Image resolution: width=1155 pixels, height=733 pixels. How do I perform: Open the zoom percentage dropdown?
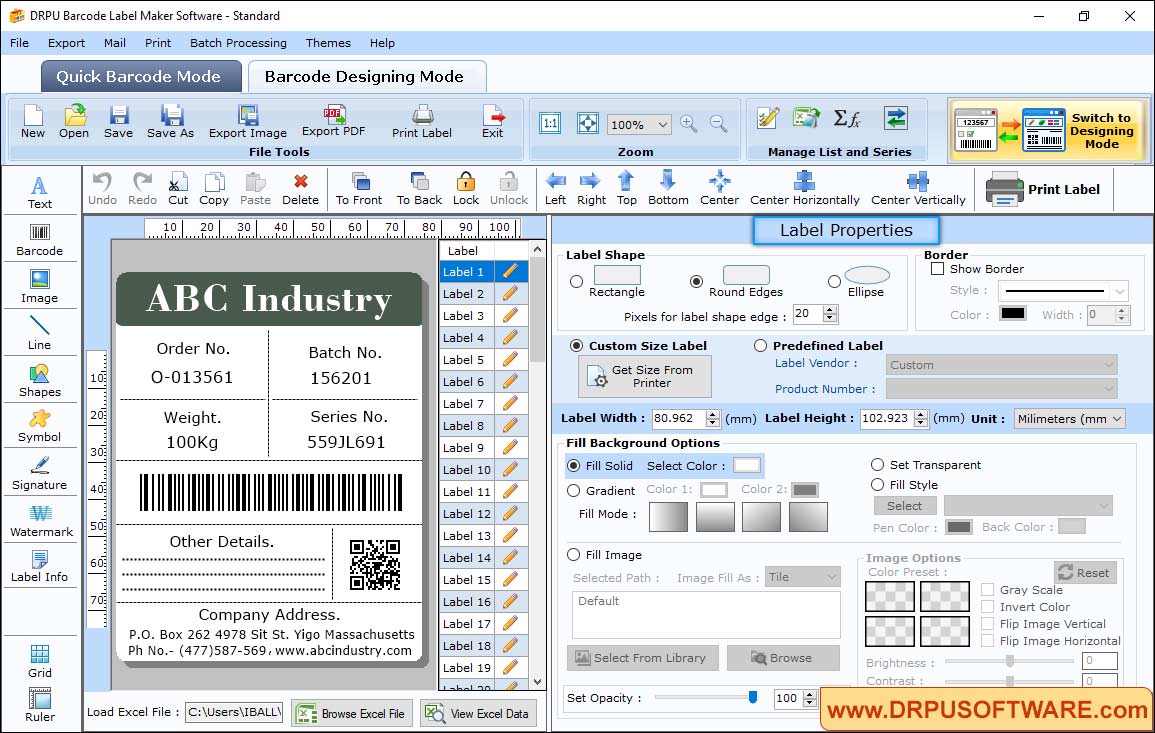pyautogui.click(x=662, y=124)
